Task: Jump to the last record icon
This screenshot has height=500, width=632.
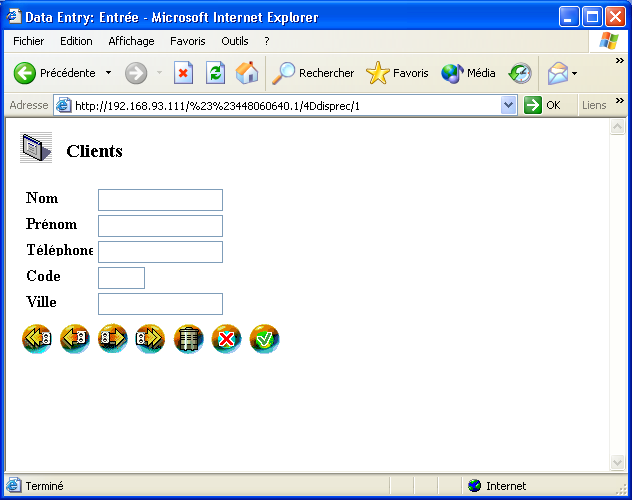Action: 150,339
